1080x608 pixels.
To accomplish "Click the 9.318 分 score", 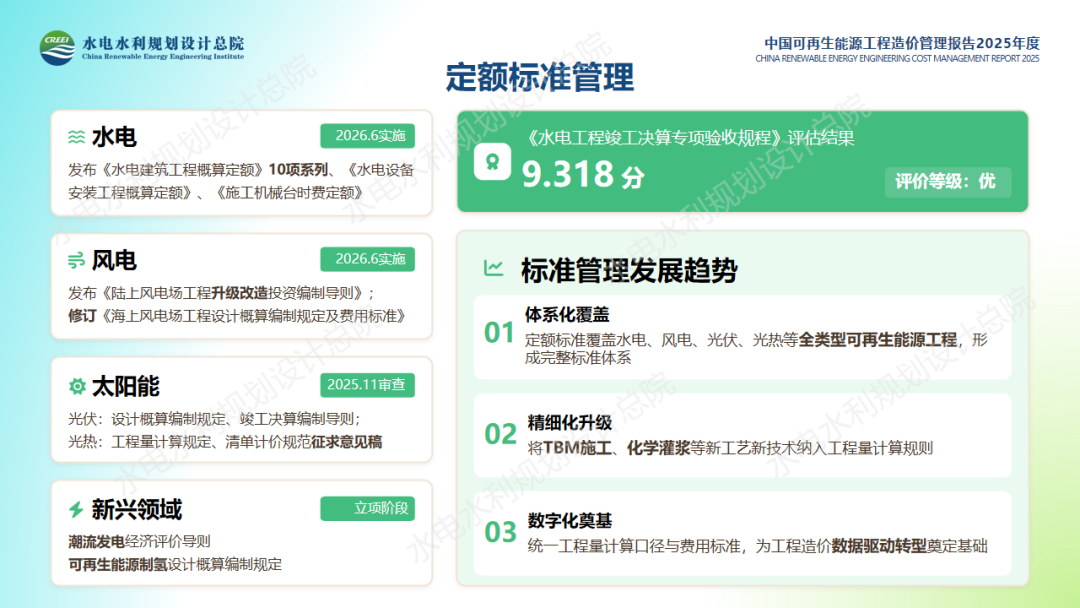I will point(583,174).
